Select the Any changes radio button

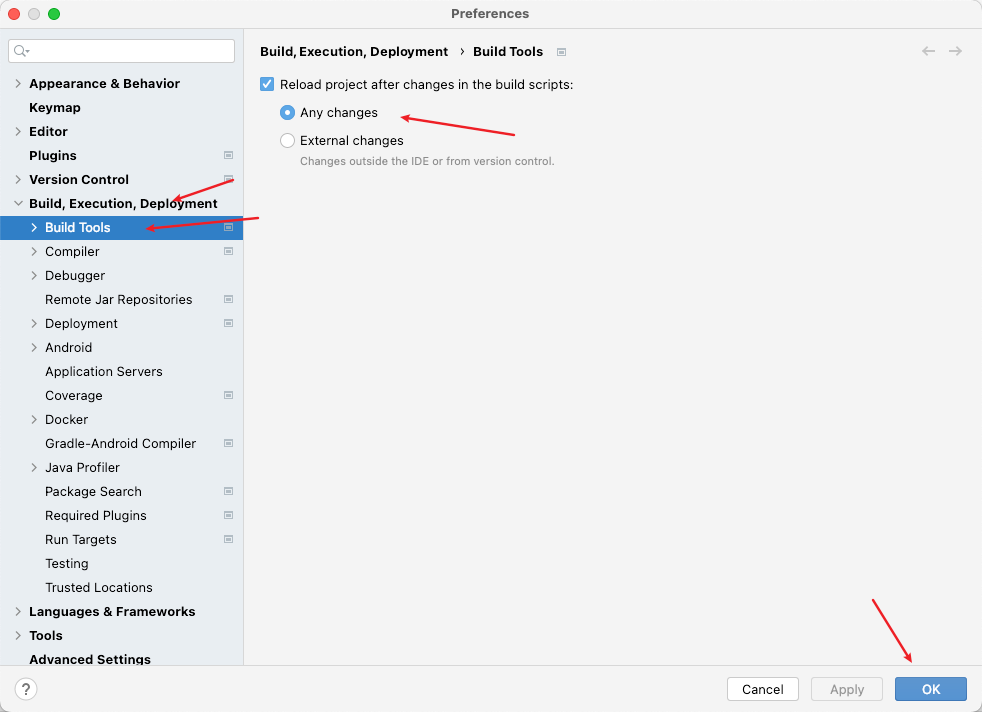tap(287, 113)
